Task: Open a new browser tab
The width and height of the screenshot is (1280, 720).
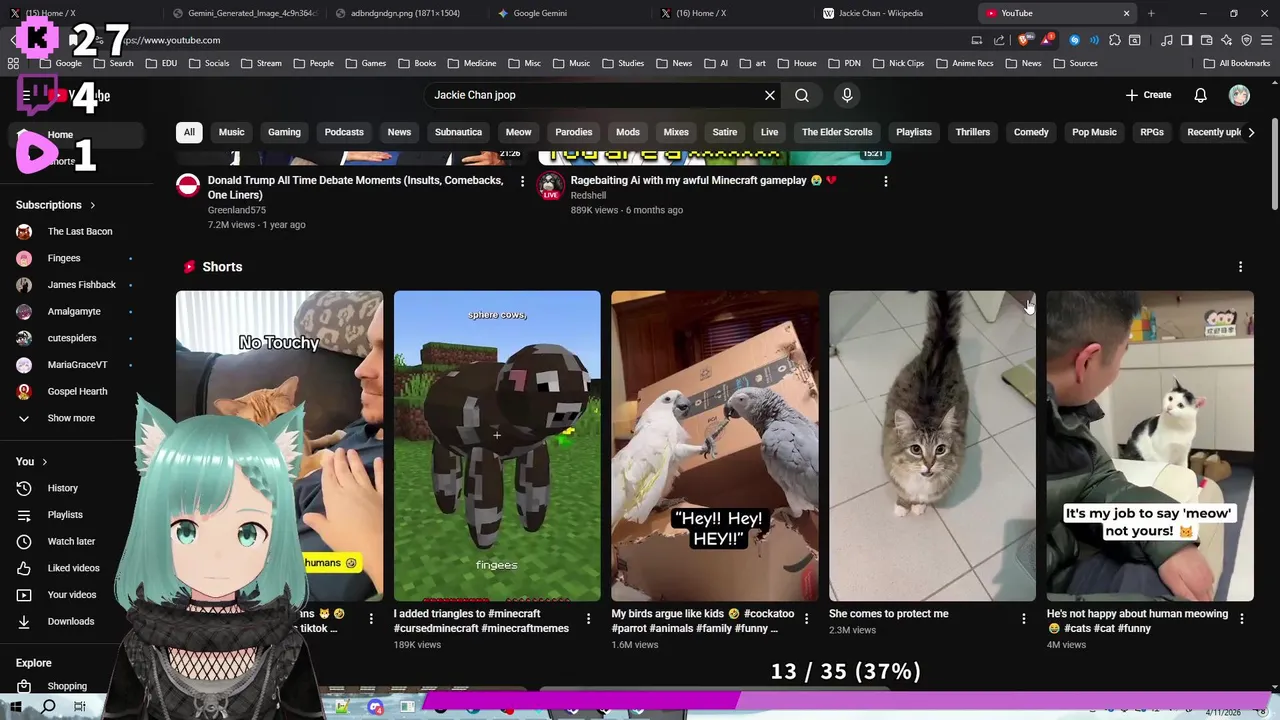Action: pyautogui.click(x=1151, y=13)
